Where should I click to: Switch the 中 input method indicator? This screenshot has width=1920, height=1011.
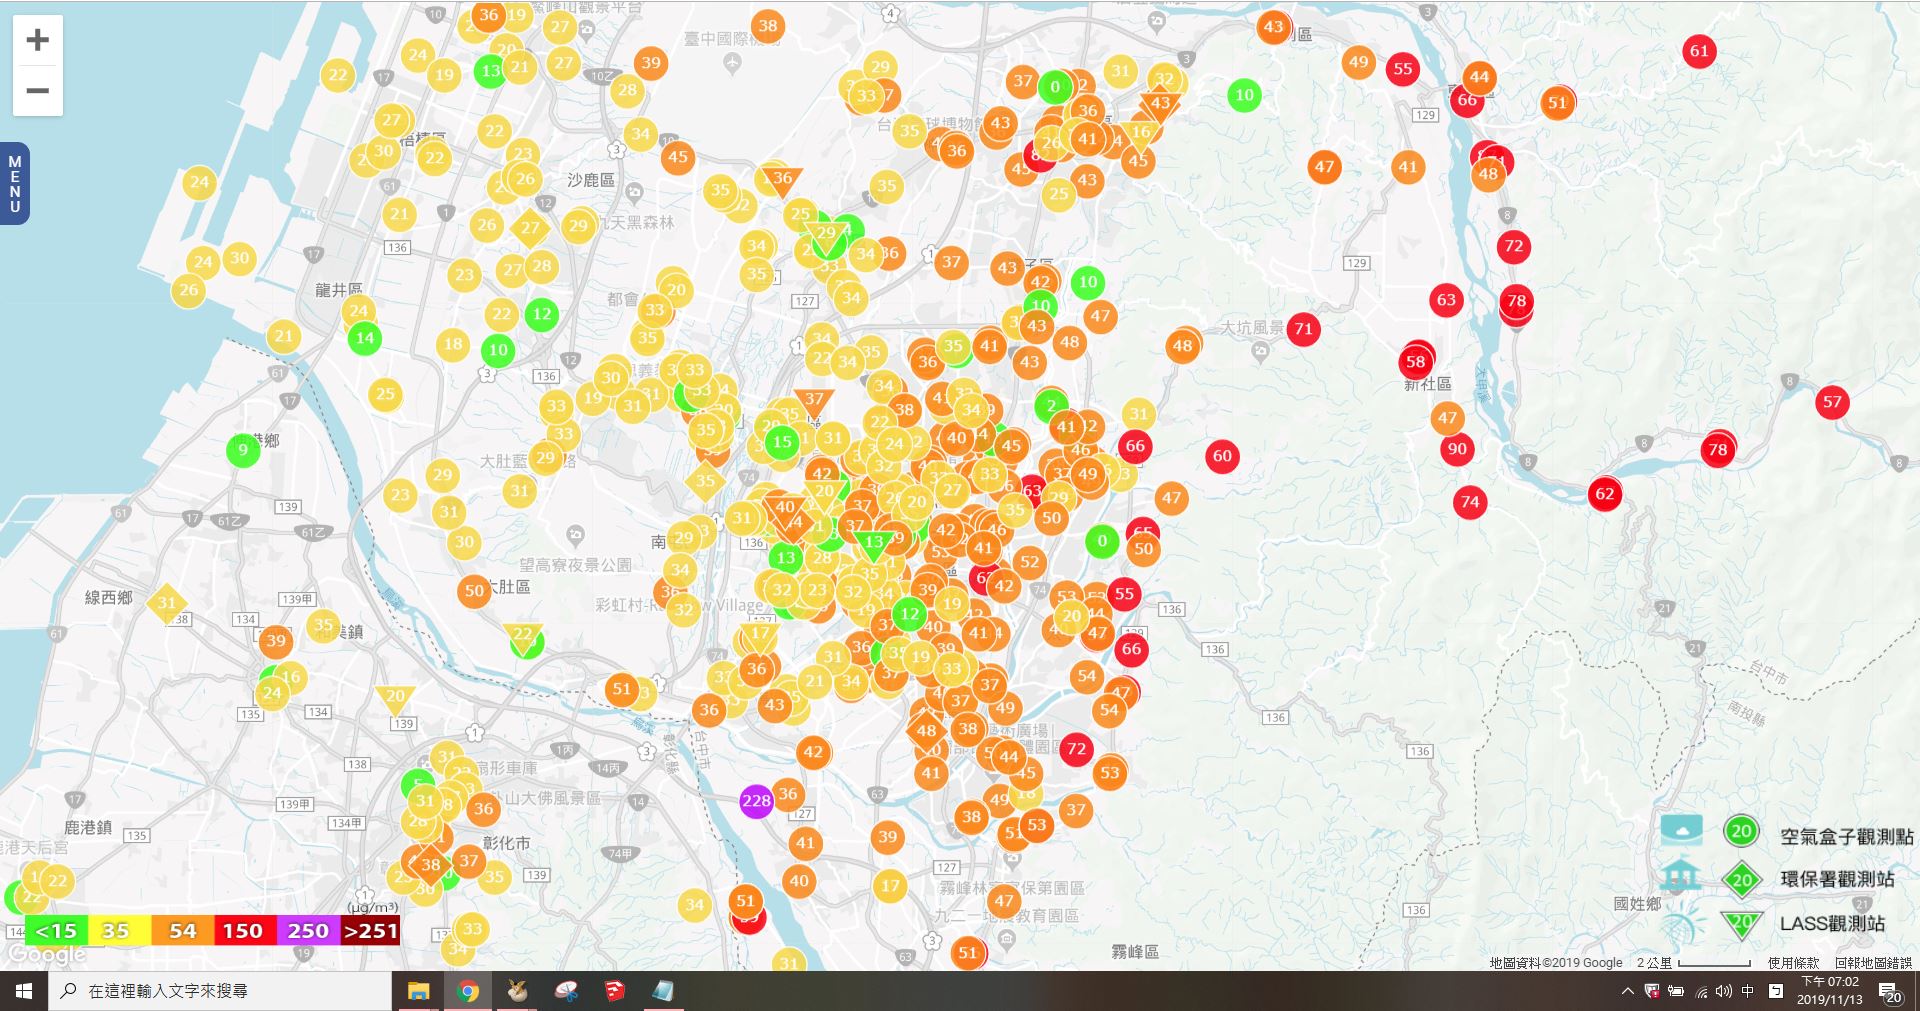coord(1748,991)
